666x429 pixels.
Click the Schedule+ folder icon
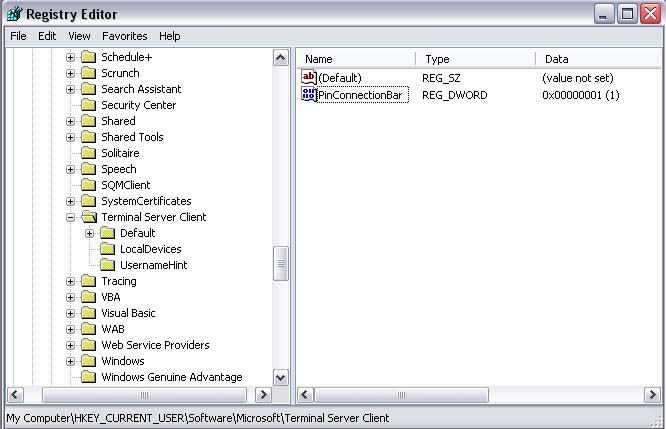pyautogui.click(x=88, y=57)
